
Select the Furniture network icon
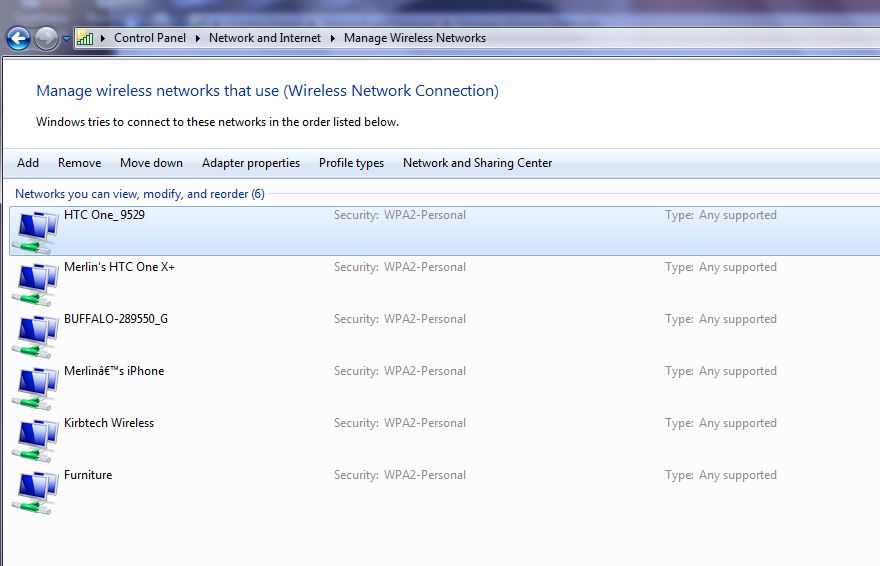[36, 492]
